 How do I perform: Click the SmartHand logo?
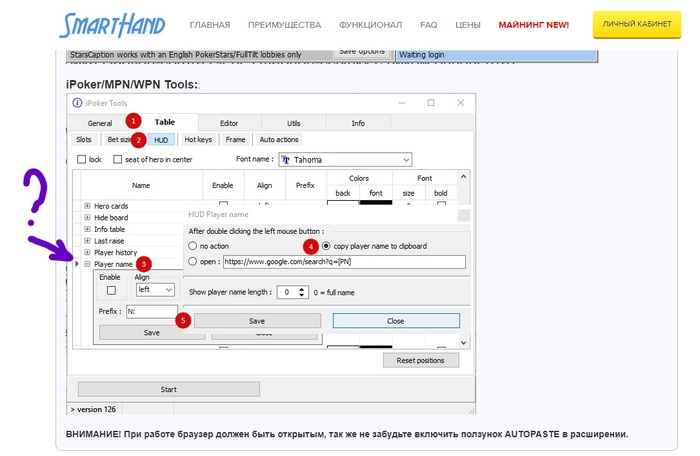pos(112,25)
